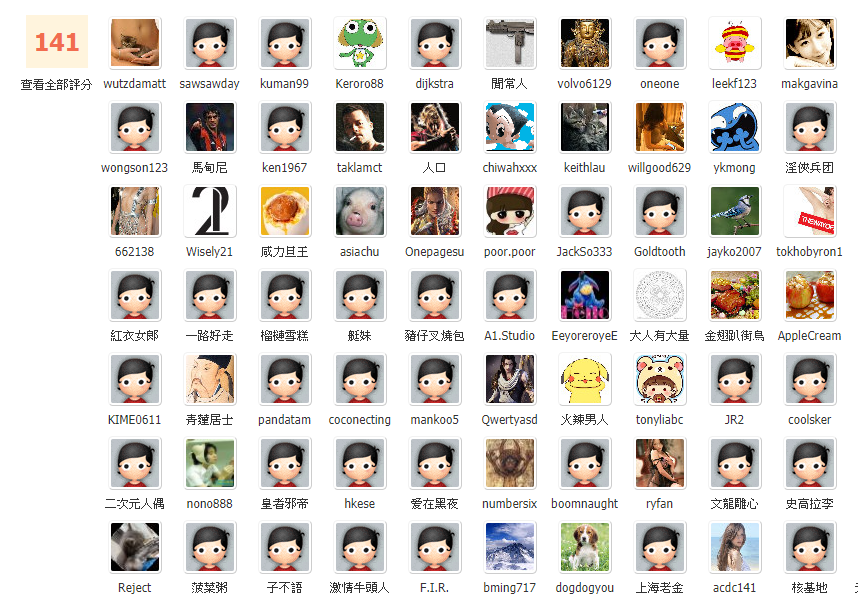
Task: Open the Astro Boy avatar of chiwahxxx
Action: pos(510,127)
